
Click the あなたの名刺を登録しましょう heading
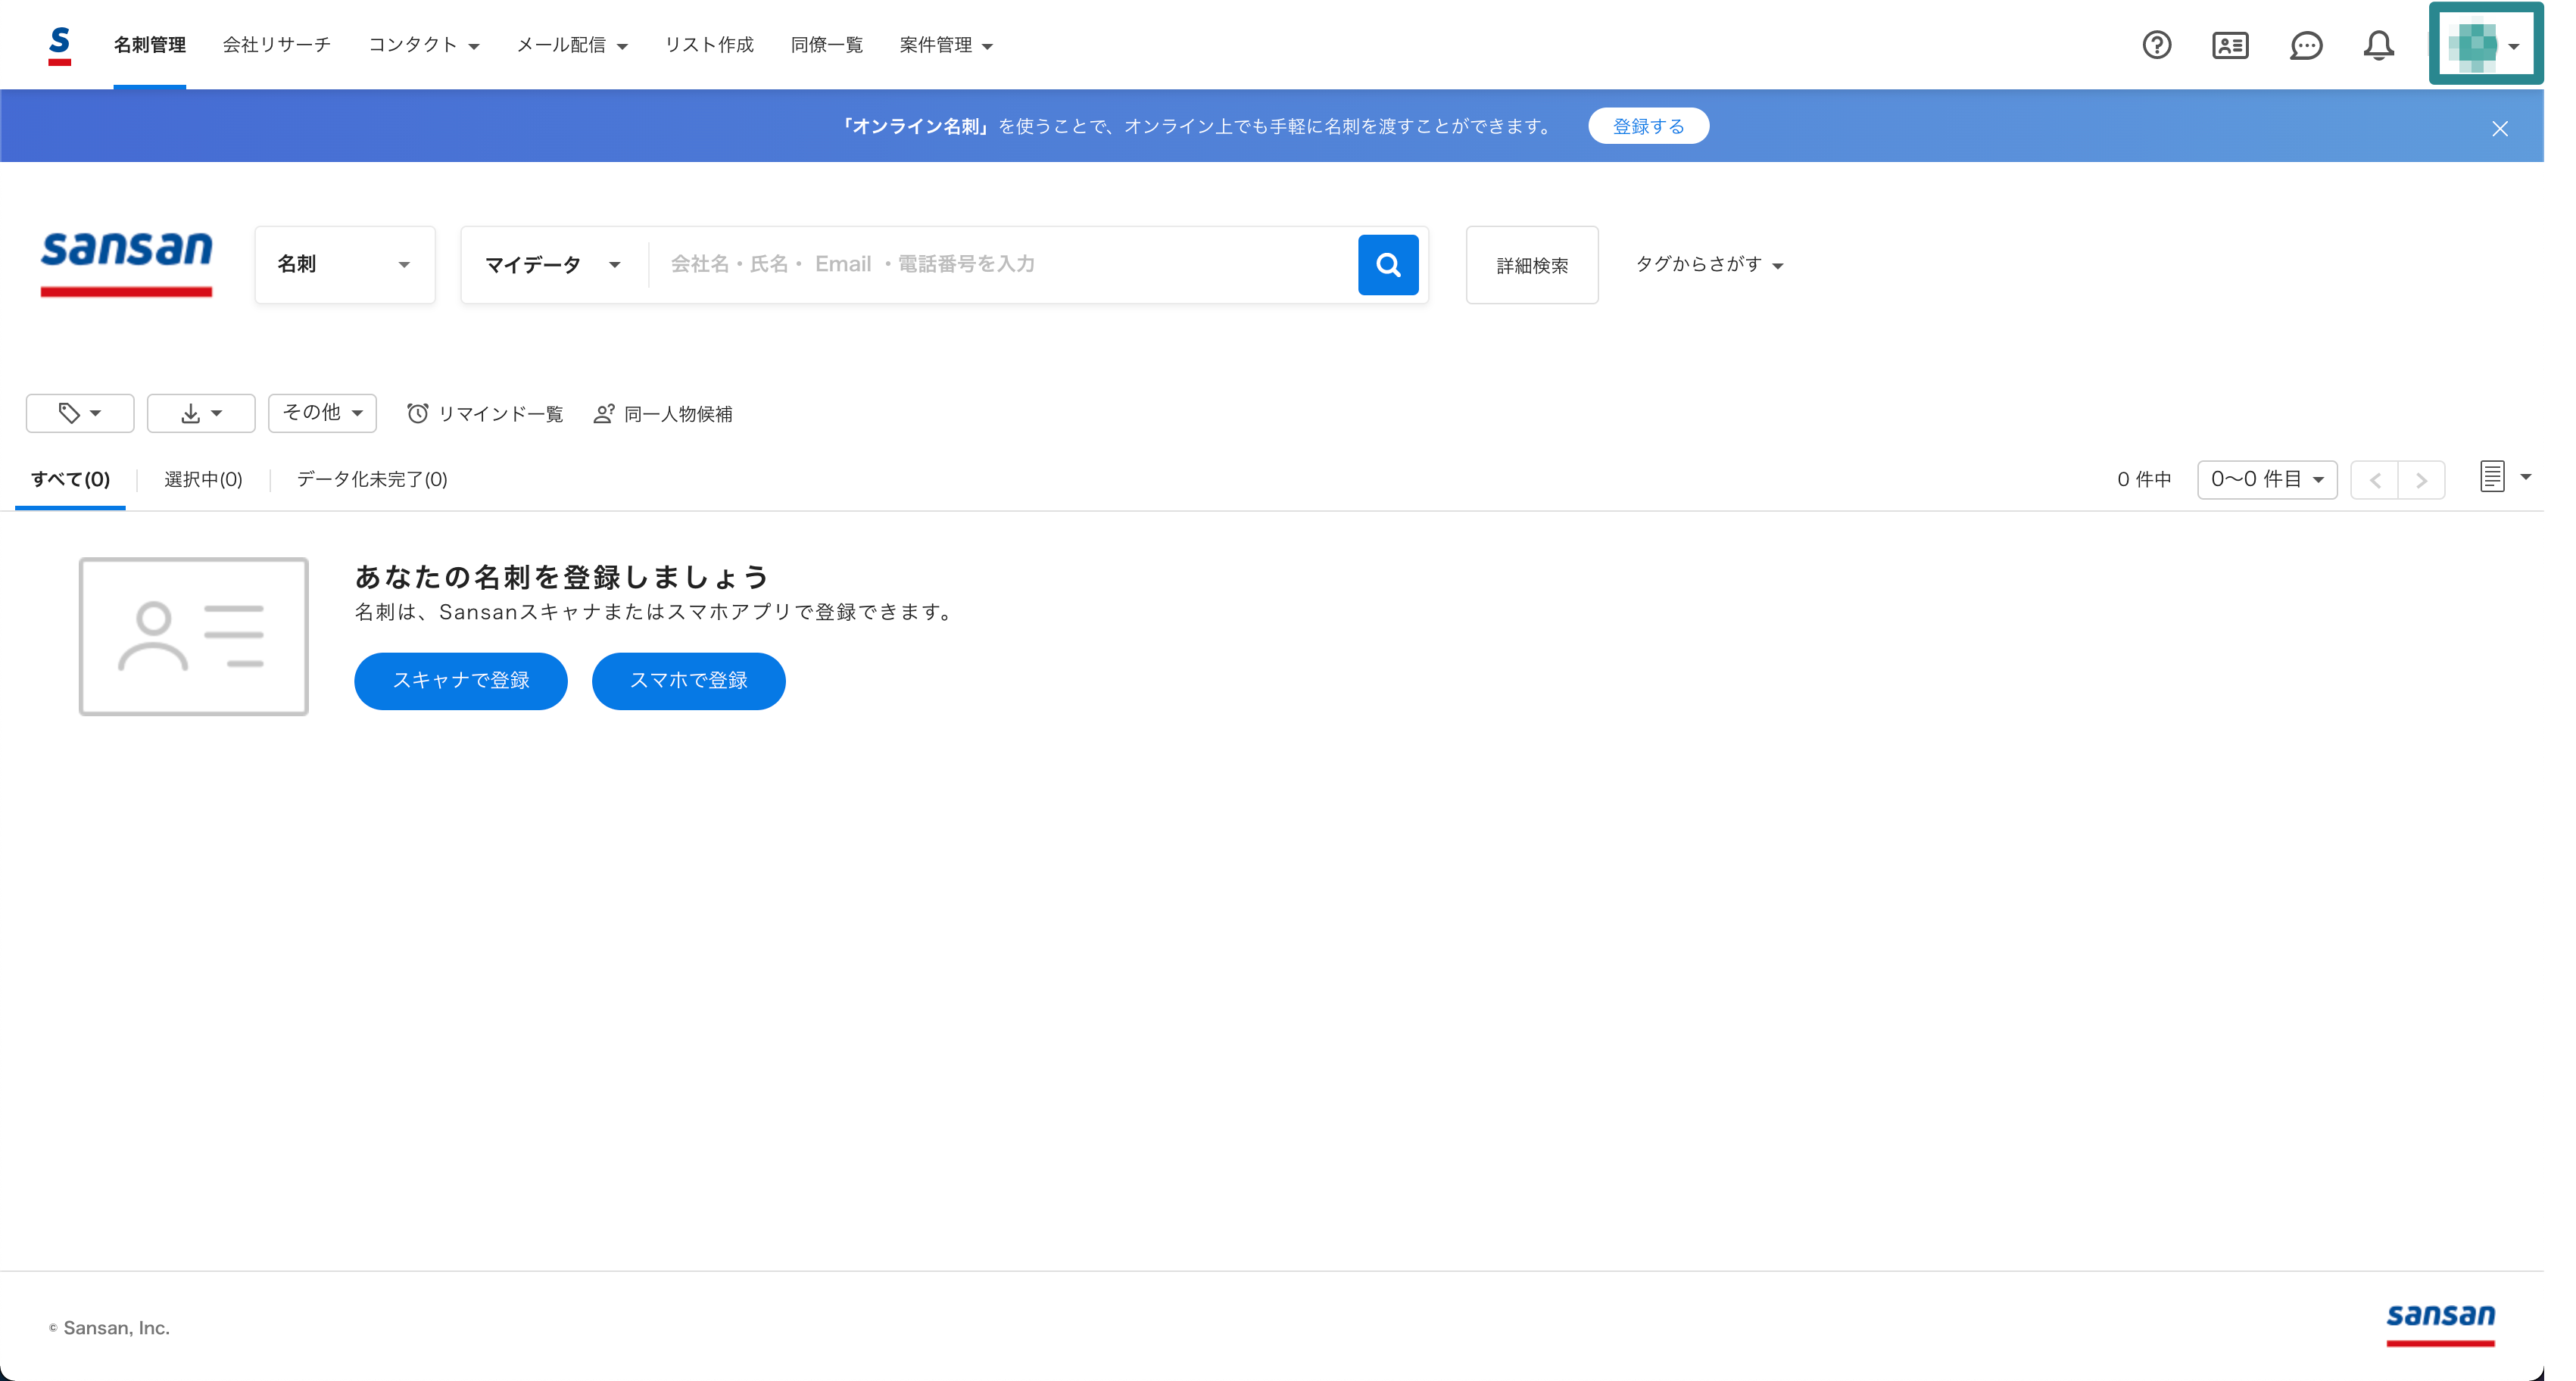(562, 576)
